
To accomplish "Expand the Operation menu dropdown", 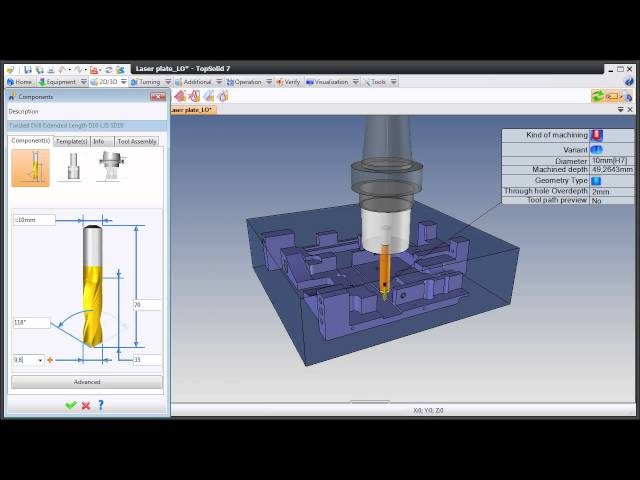I will 268,82.
